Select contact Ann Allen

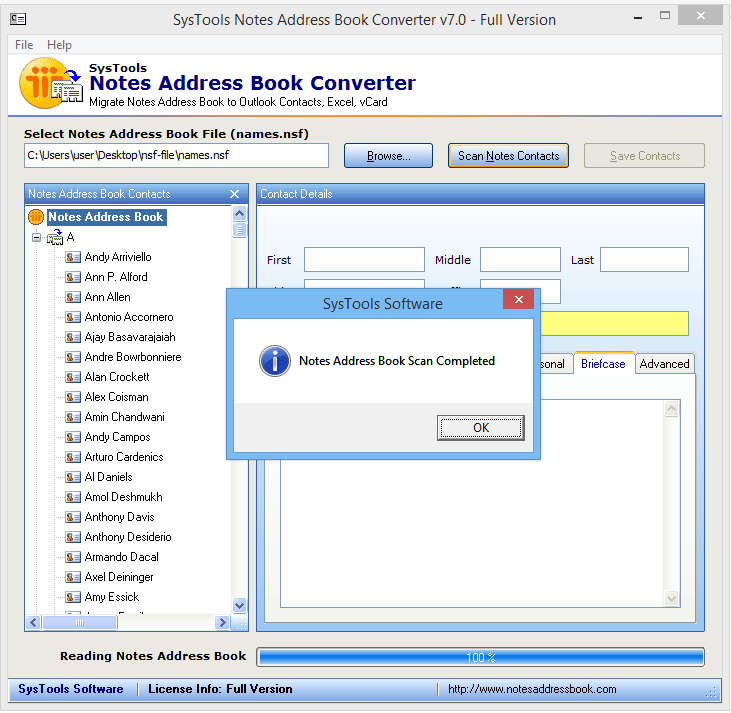tap(108, 297)
